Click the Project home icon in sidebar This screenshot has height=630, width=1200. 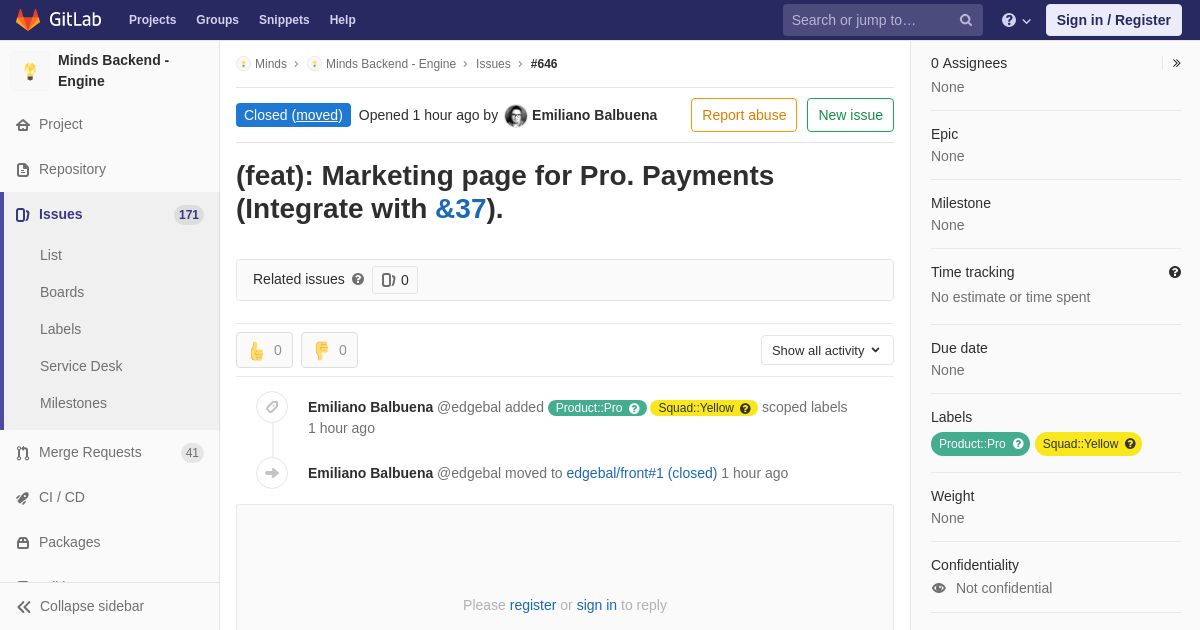coord(23,125)
